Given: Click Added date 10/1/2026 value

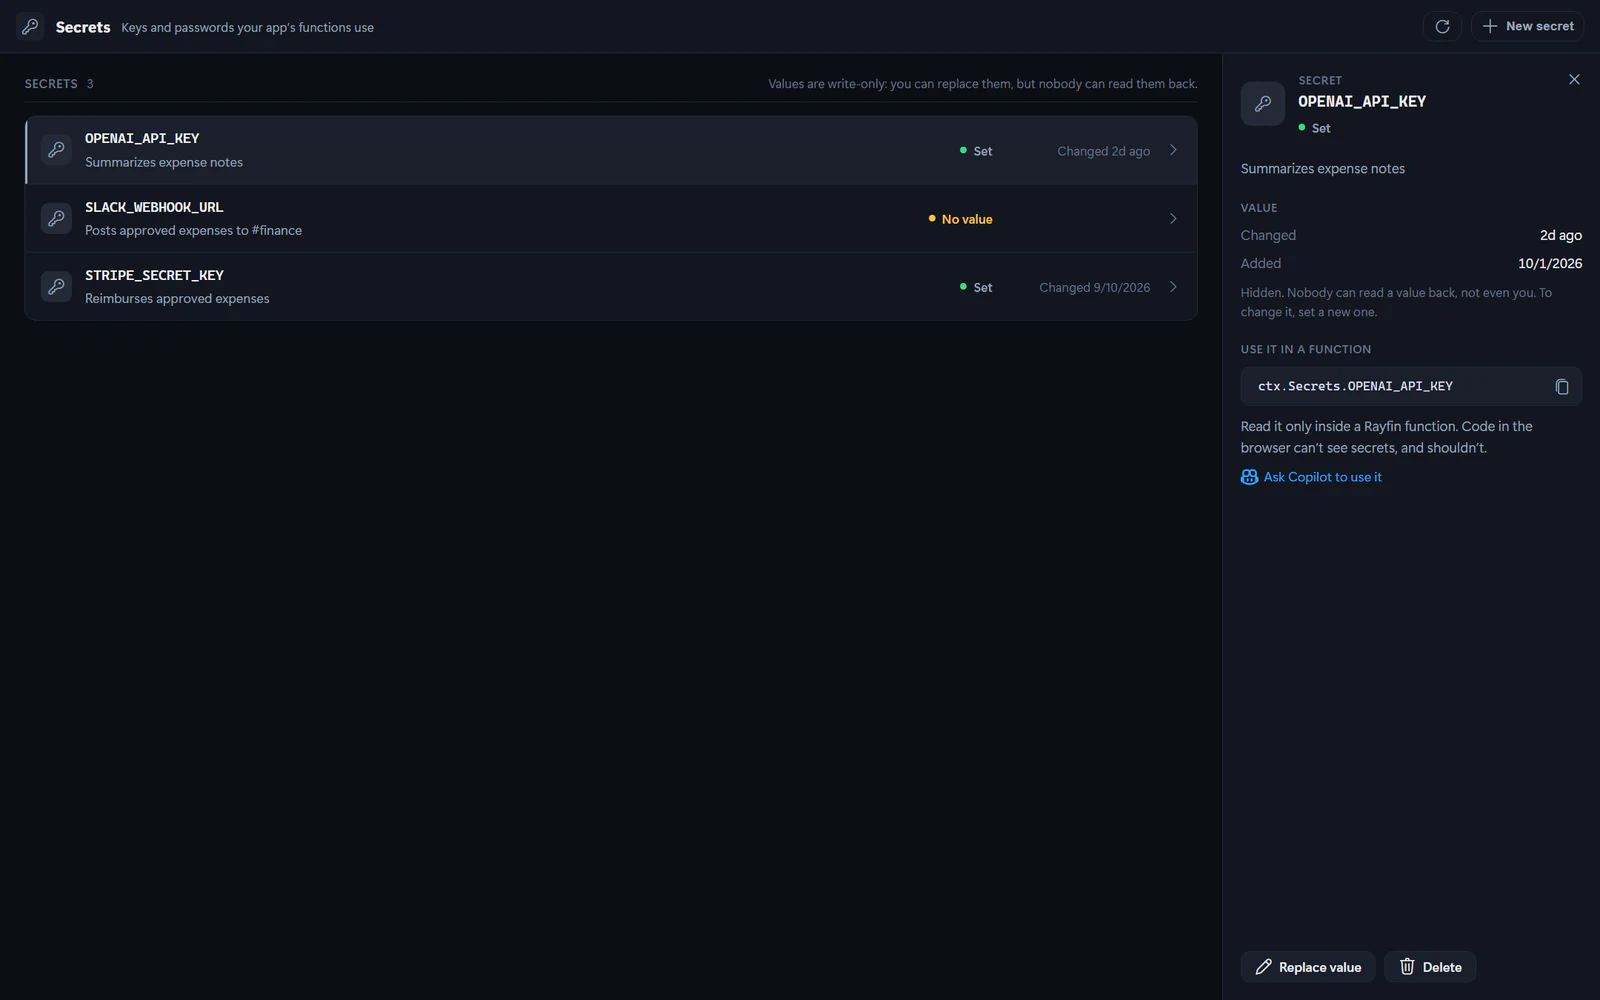Looking at the screenshot, I should 1550,263.
